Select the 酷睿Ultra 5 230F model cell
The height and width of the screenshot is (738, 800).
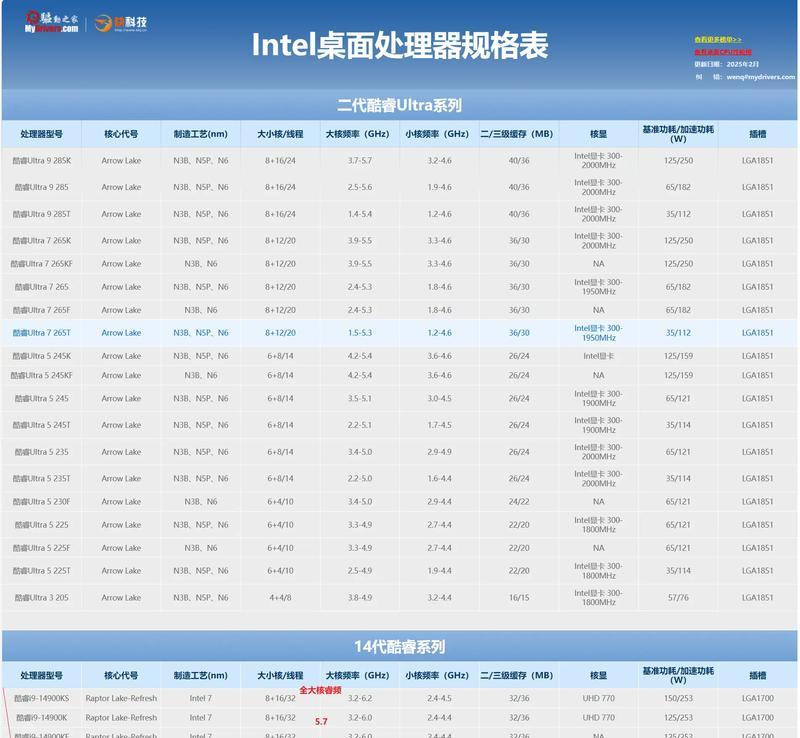click(41, 502)
